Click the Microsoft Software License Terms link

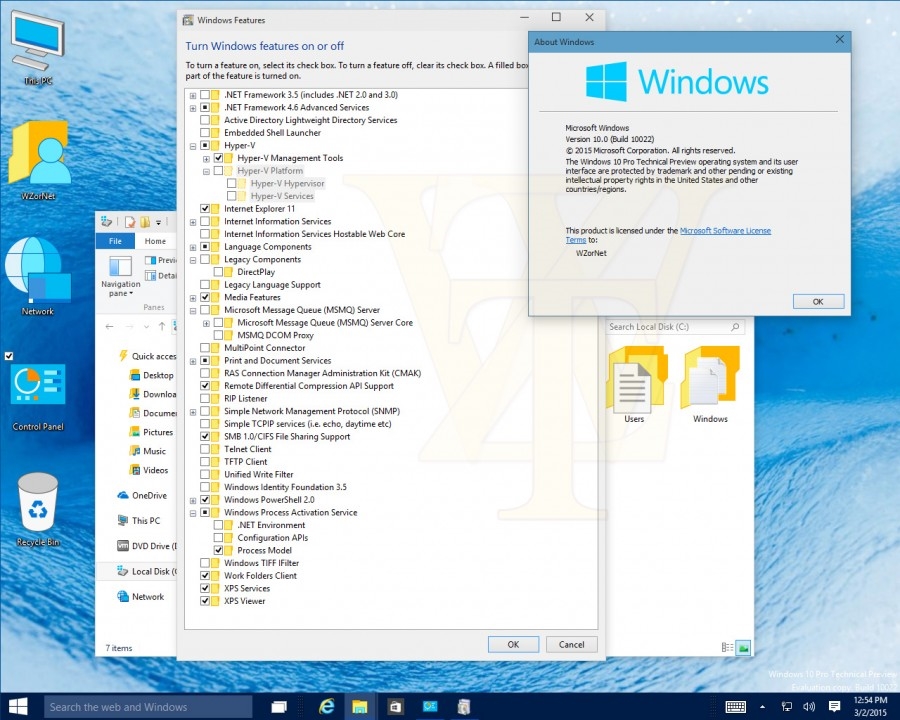(726, 231)
